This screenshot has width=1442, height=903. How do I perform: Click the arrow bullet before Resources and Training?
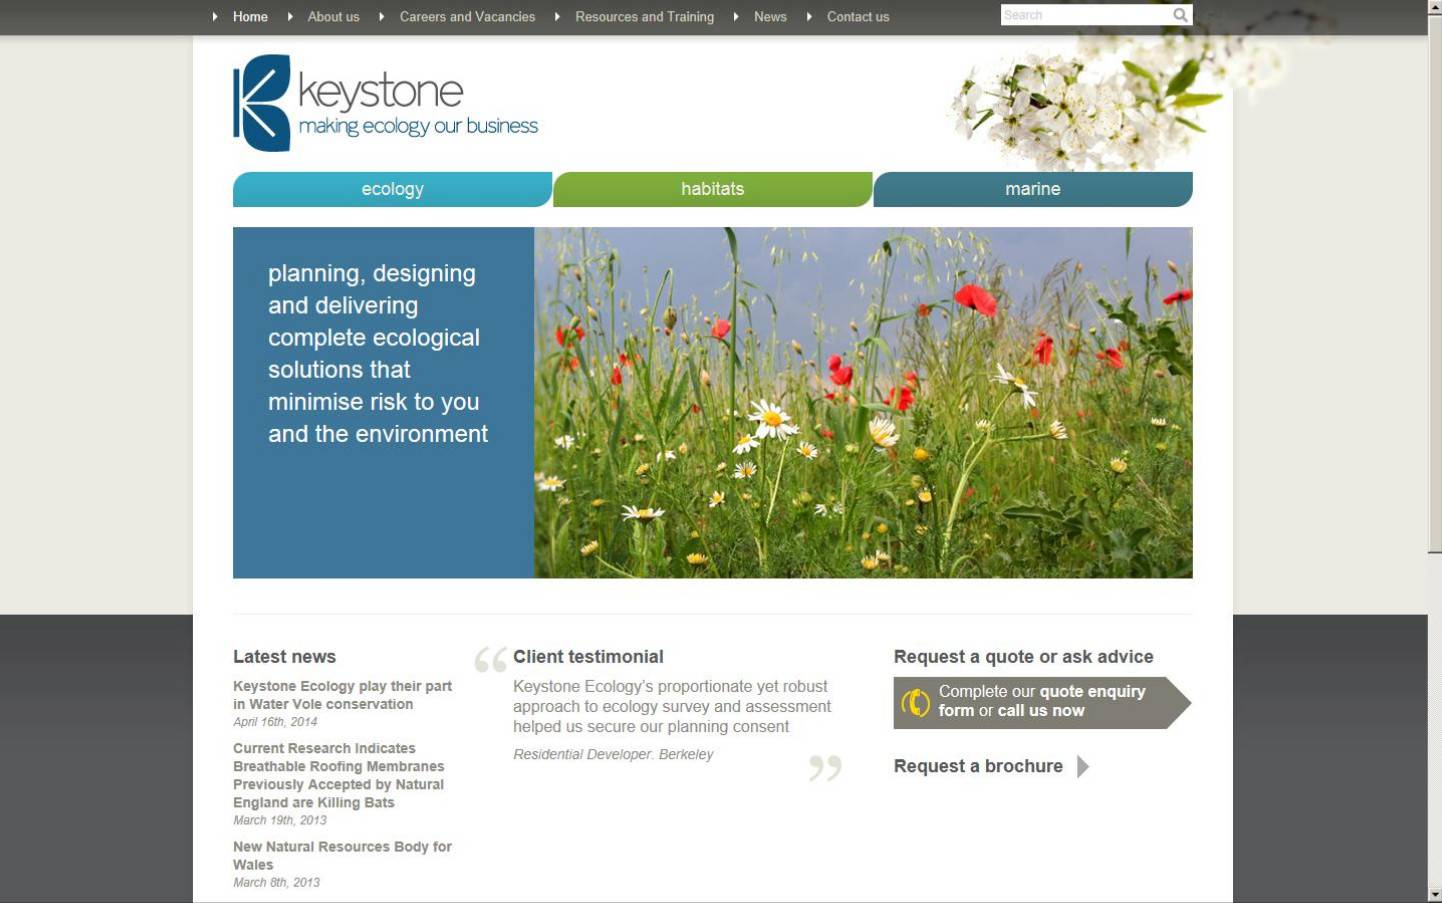557,16
